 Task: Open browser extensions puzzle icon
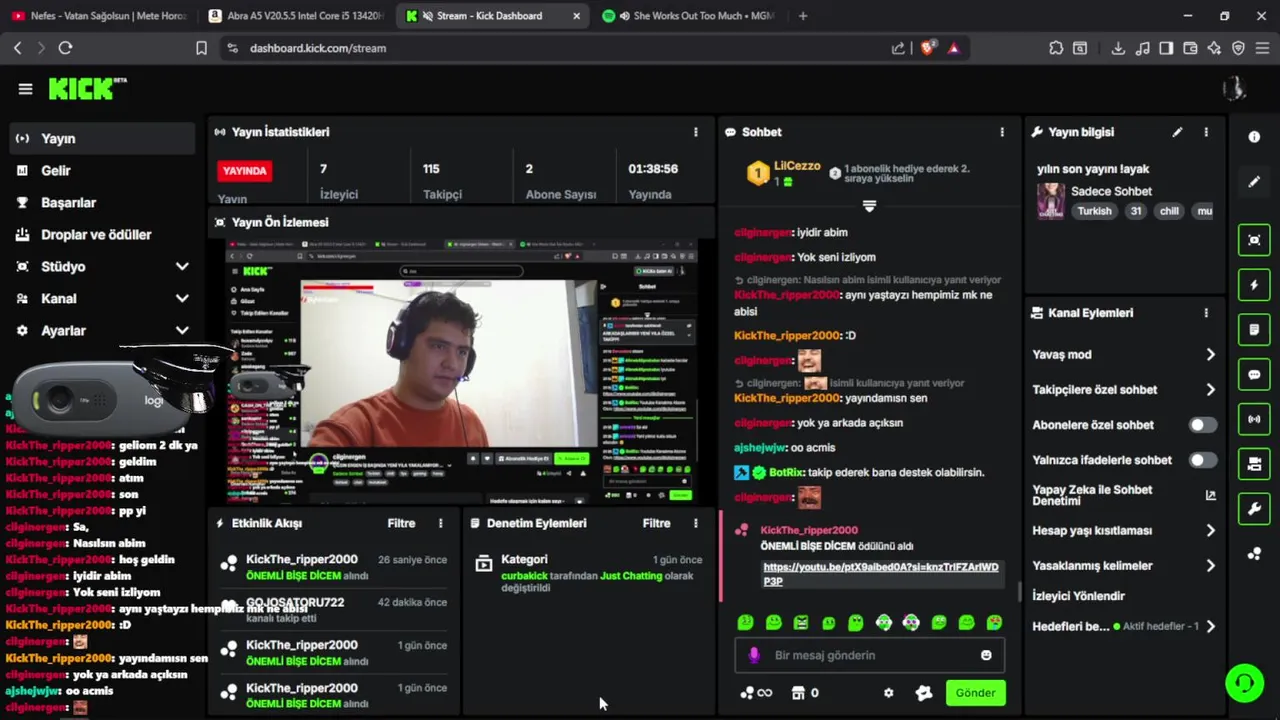[x=1056, y=48]
